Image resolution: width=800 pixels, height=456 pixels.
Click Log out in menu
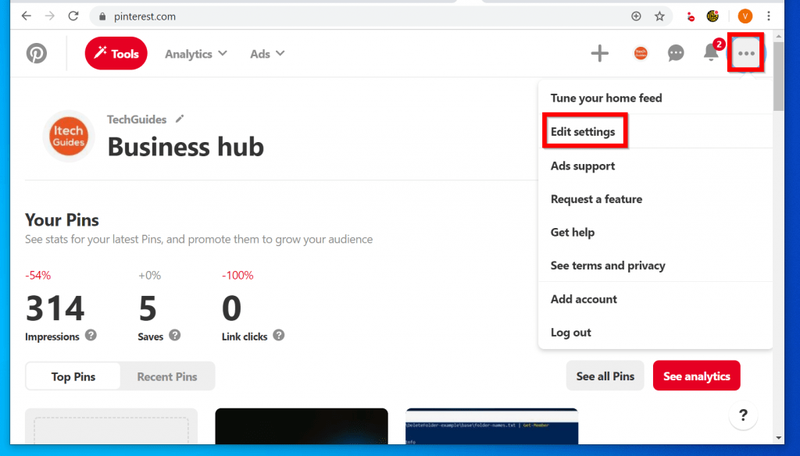[x=570, y=332]
